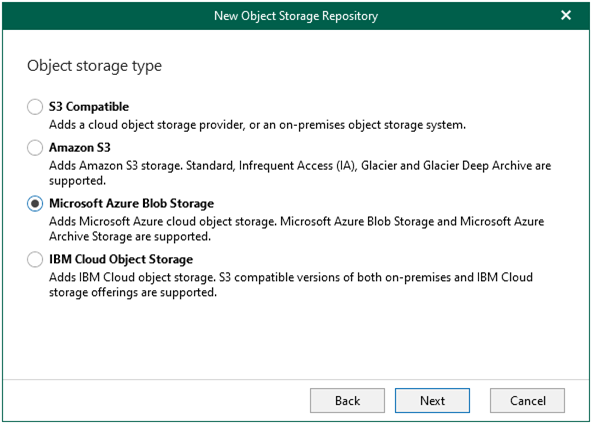Image resolution: width=591 pixels, height=423 pixels.
Task: Choose the Amazon S3 radio option
Action: click(35, 147)
